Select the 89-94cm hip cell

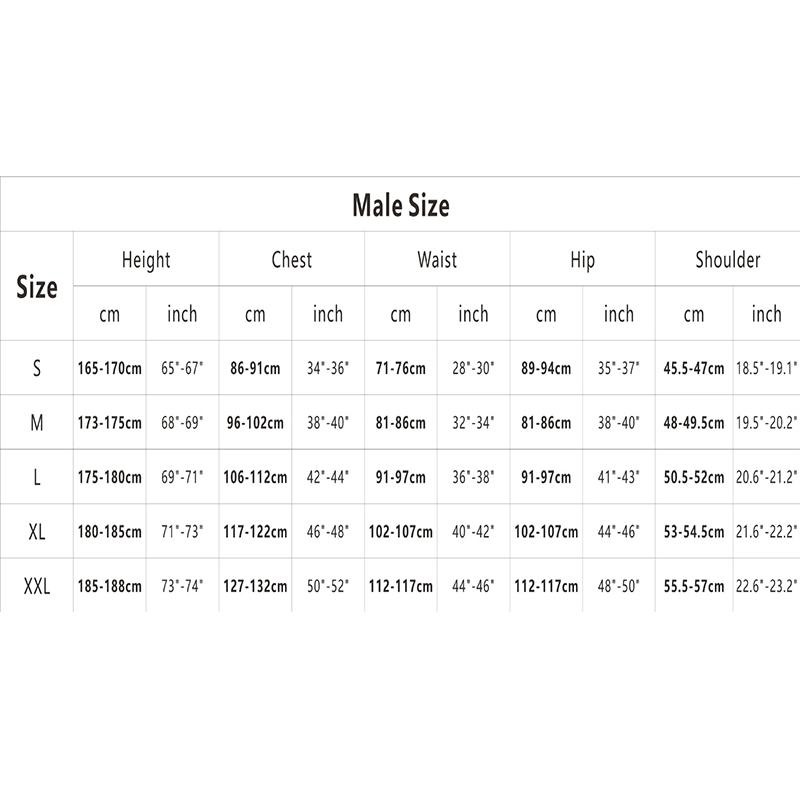pyautogui.click(x=546, y=368)
